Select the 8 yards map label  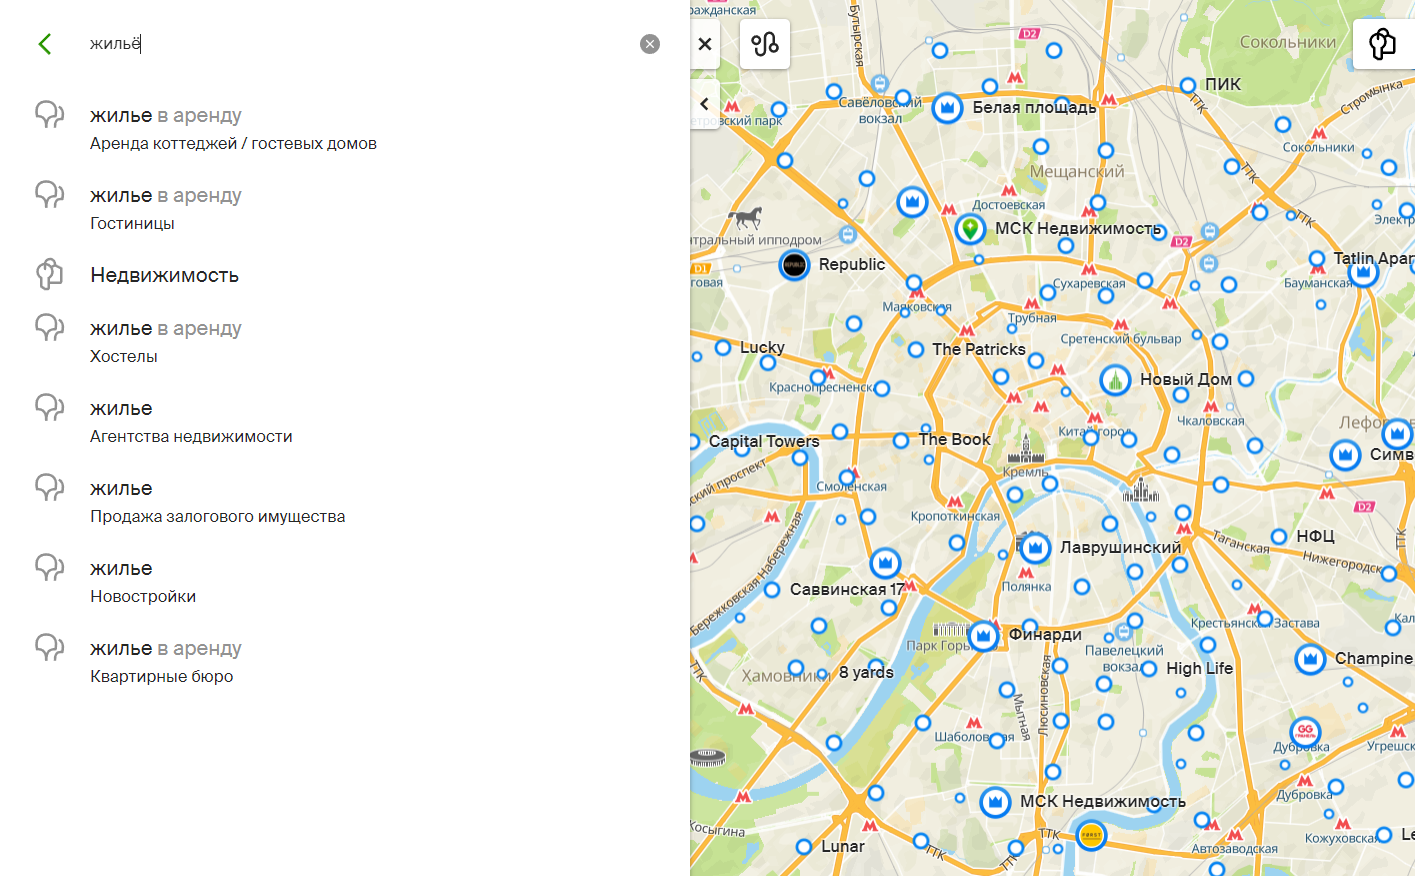point(866,672)
